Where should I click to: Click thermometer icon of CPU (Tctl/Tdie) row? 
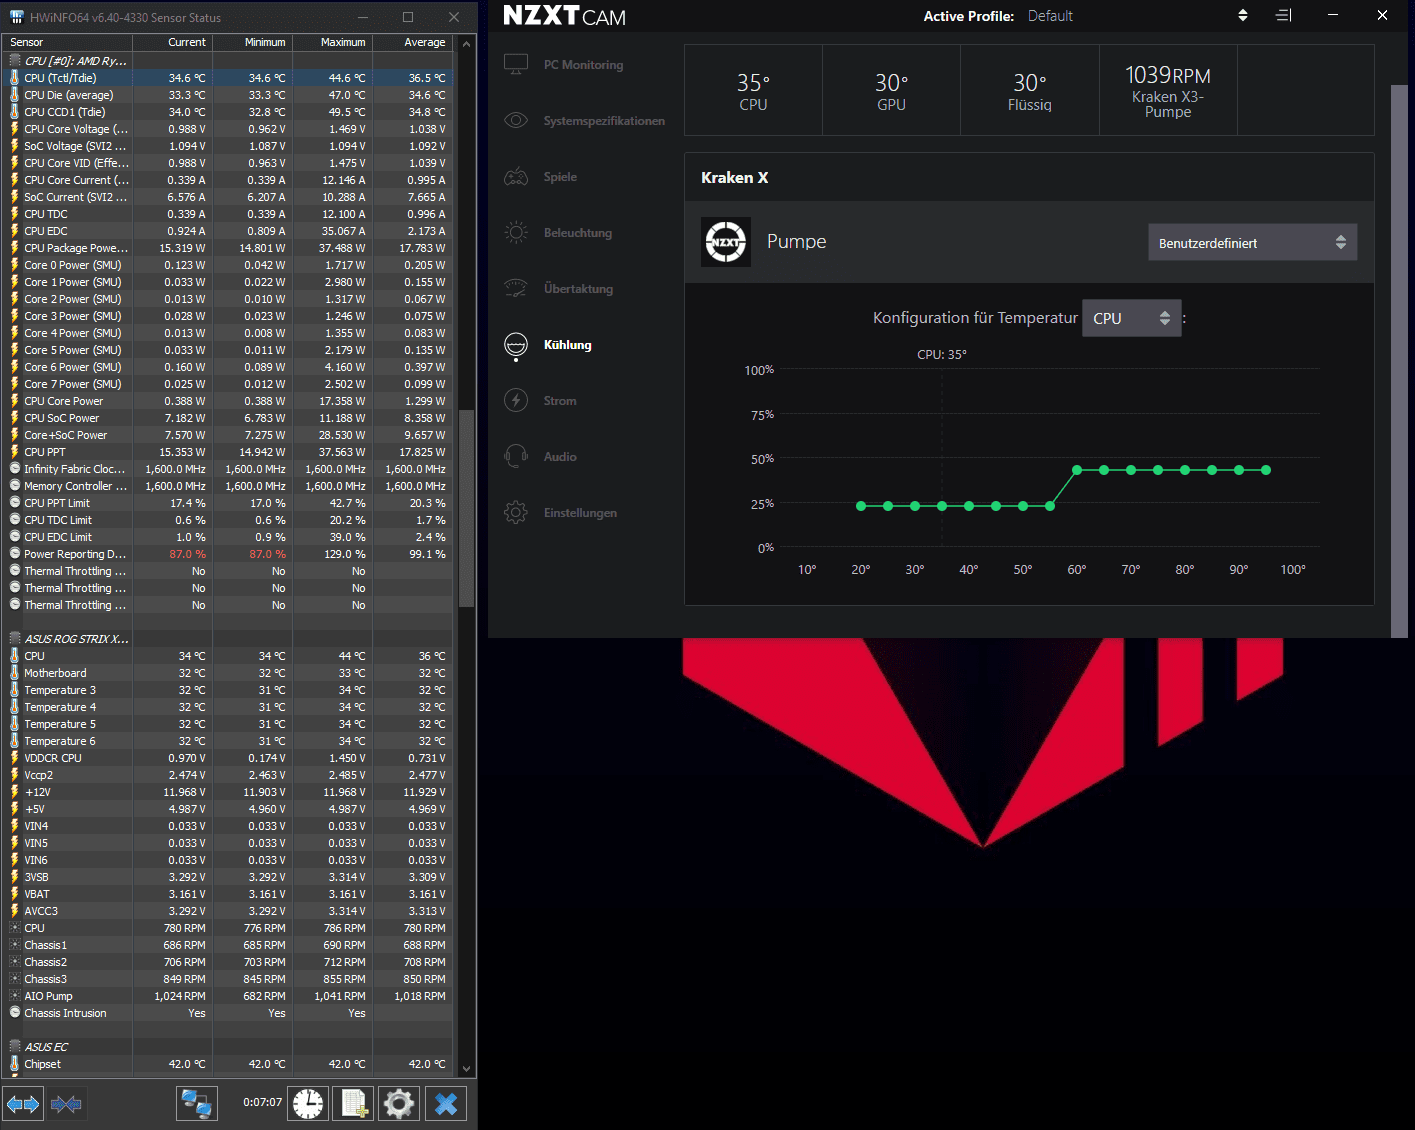(14, 78)
